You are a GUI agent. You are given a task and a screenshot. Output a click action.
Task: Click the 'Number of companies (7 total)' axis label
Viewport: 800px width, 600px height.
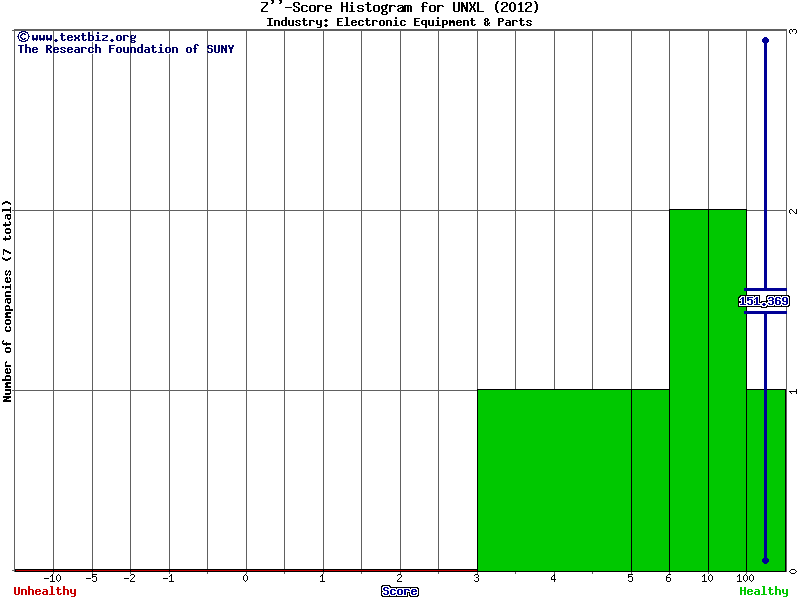tap(7, 301)
